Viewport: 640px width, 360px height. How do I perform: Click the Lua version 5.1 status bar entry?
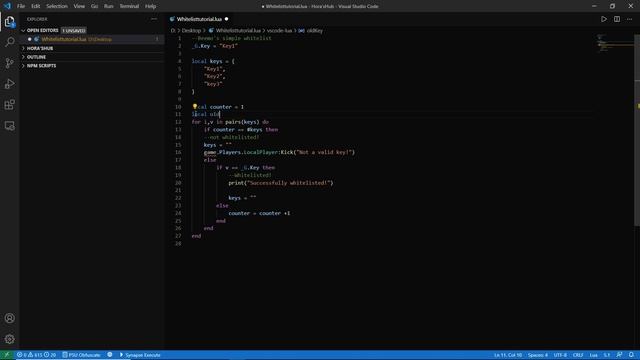point(607,355)
